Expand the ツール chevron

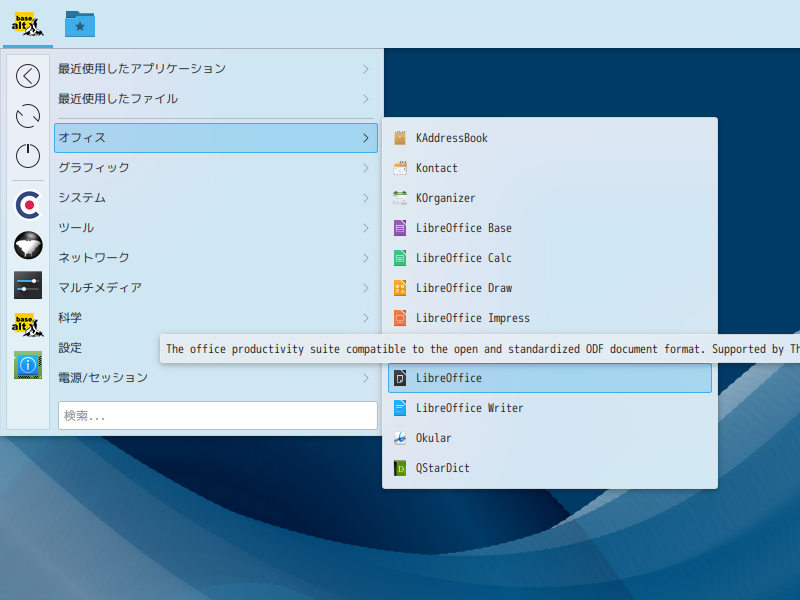(366, 228)
